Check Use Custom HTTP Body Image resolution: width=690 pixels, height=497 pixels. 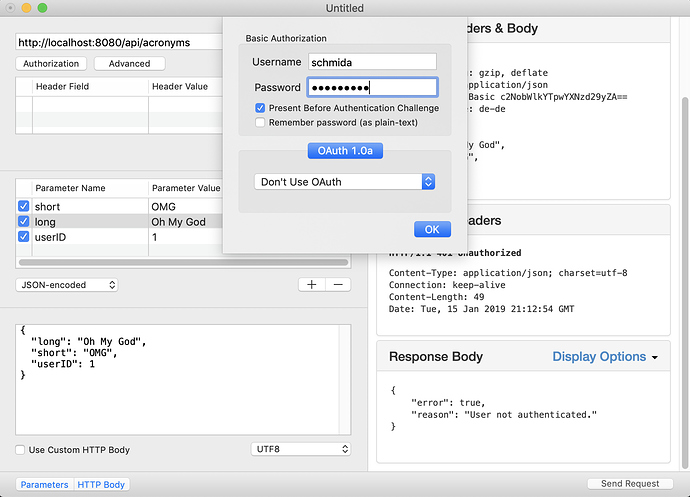coord(20,450)
